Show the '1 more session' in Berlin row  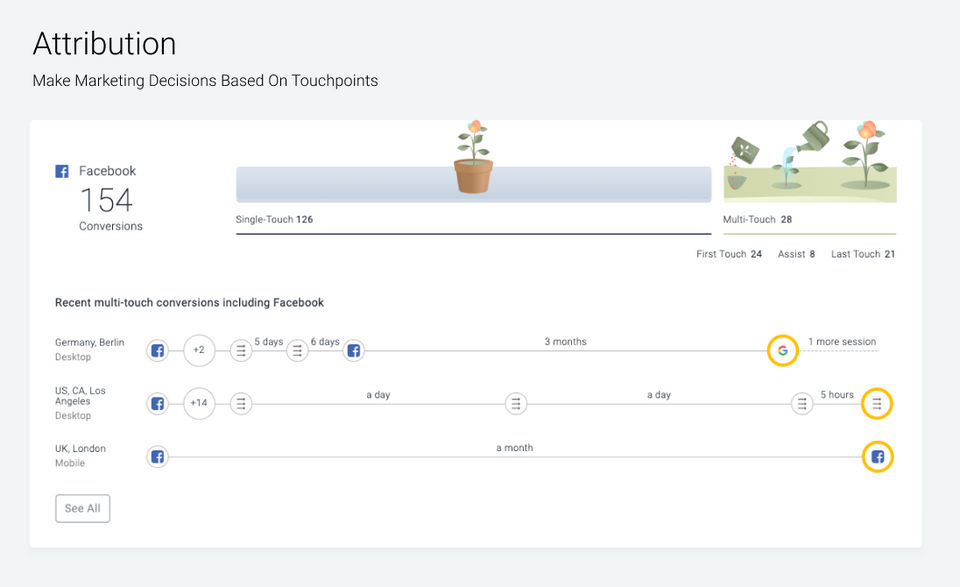[x=842, y=342]
